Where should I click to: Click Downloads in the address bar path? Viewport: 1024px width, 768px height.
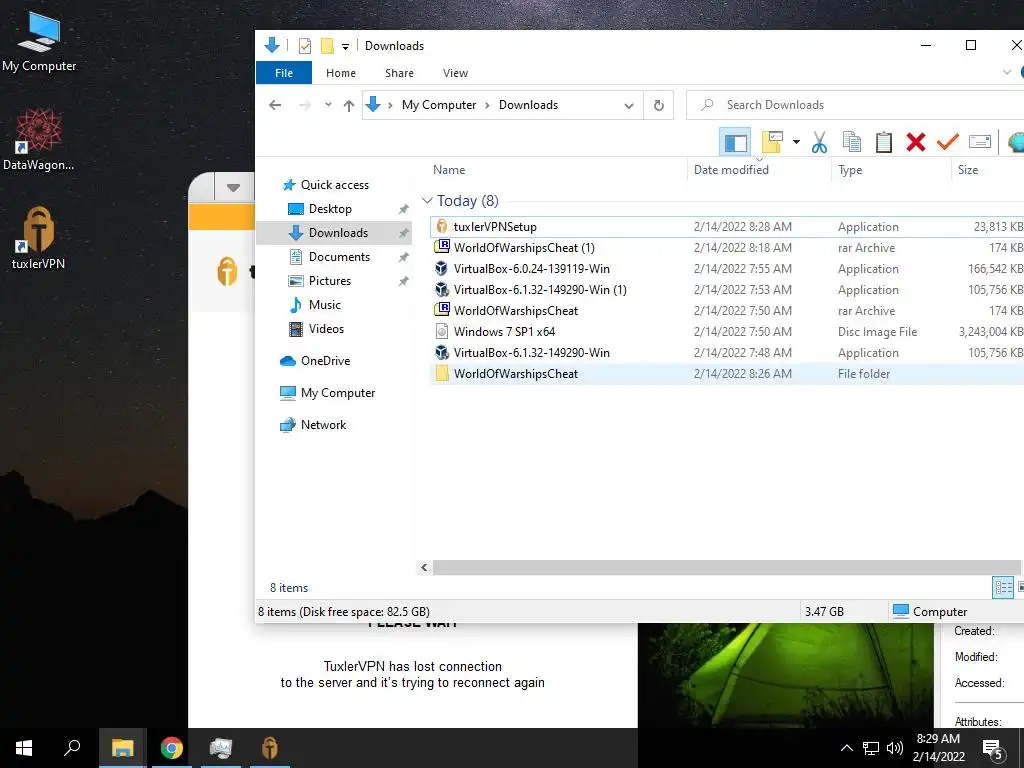[528, 105]
